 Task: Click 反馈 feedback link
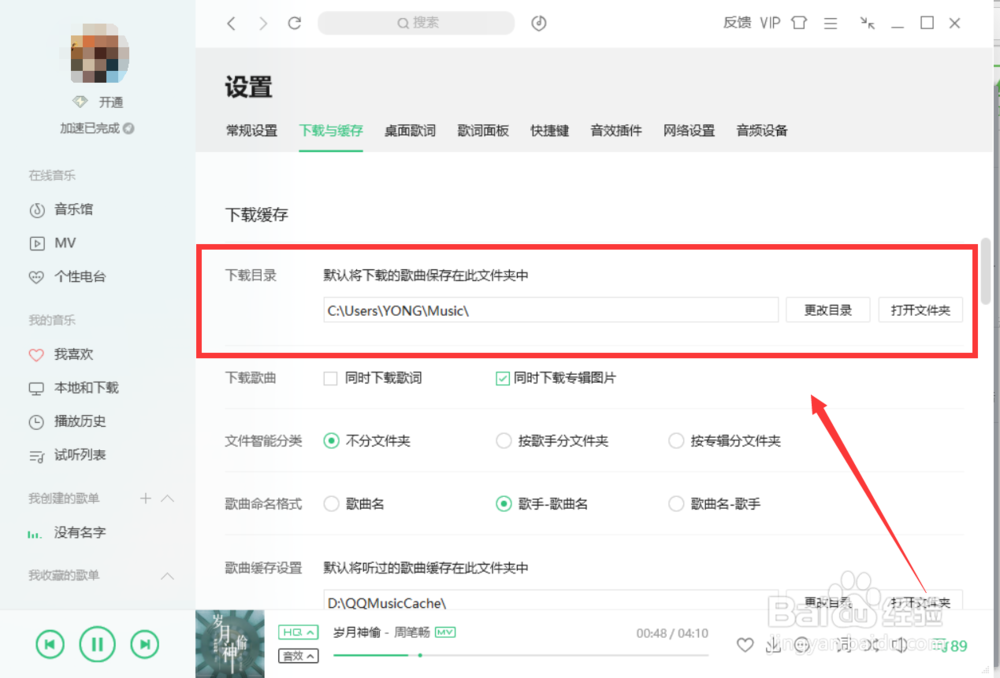coord(737,23)
